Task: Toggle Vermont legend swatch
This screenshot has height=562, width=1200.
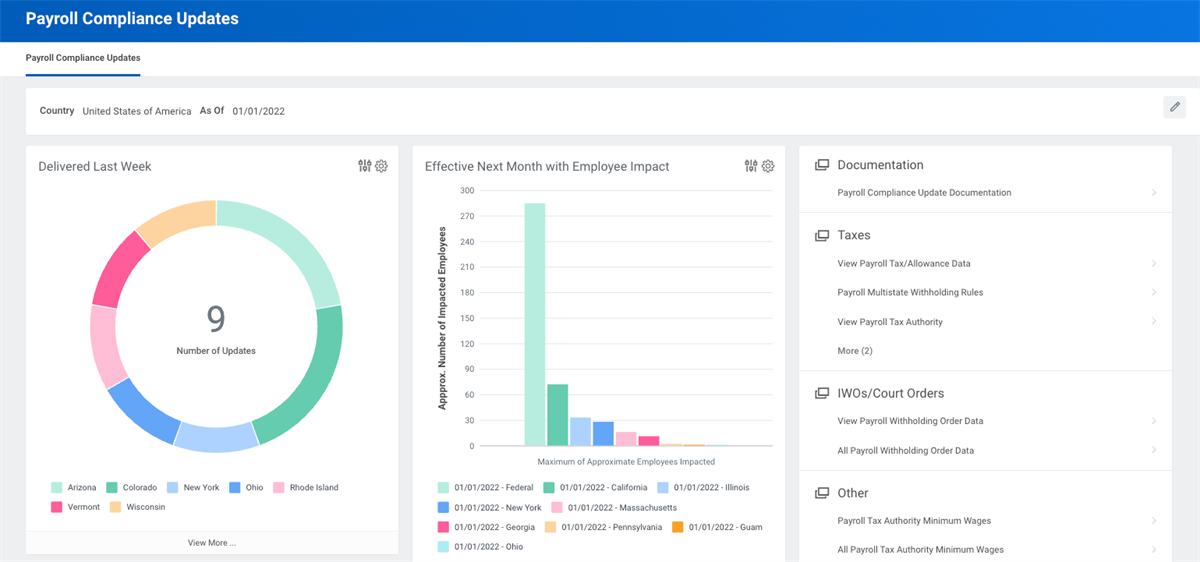Action: pos(57,507)
